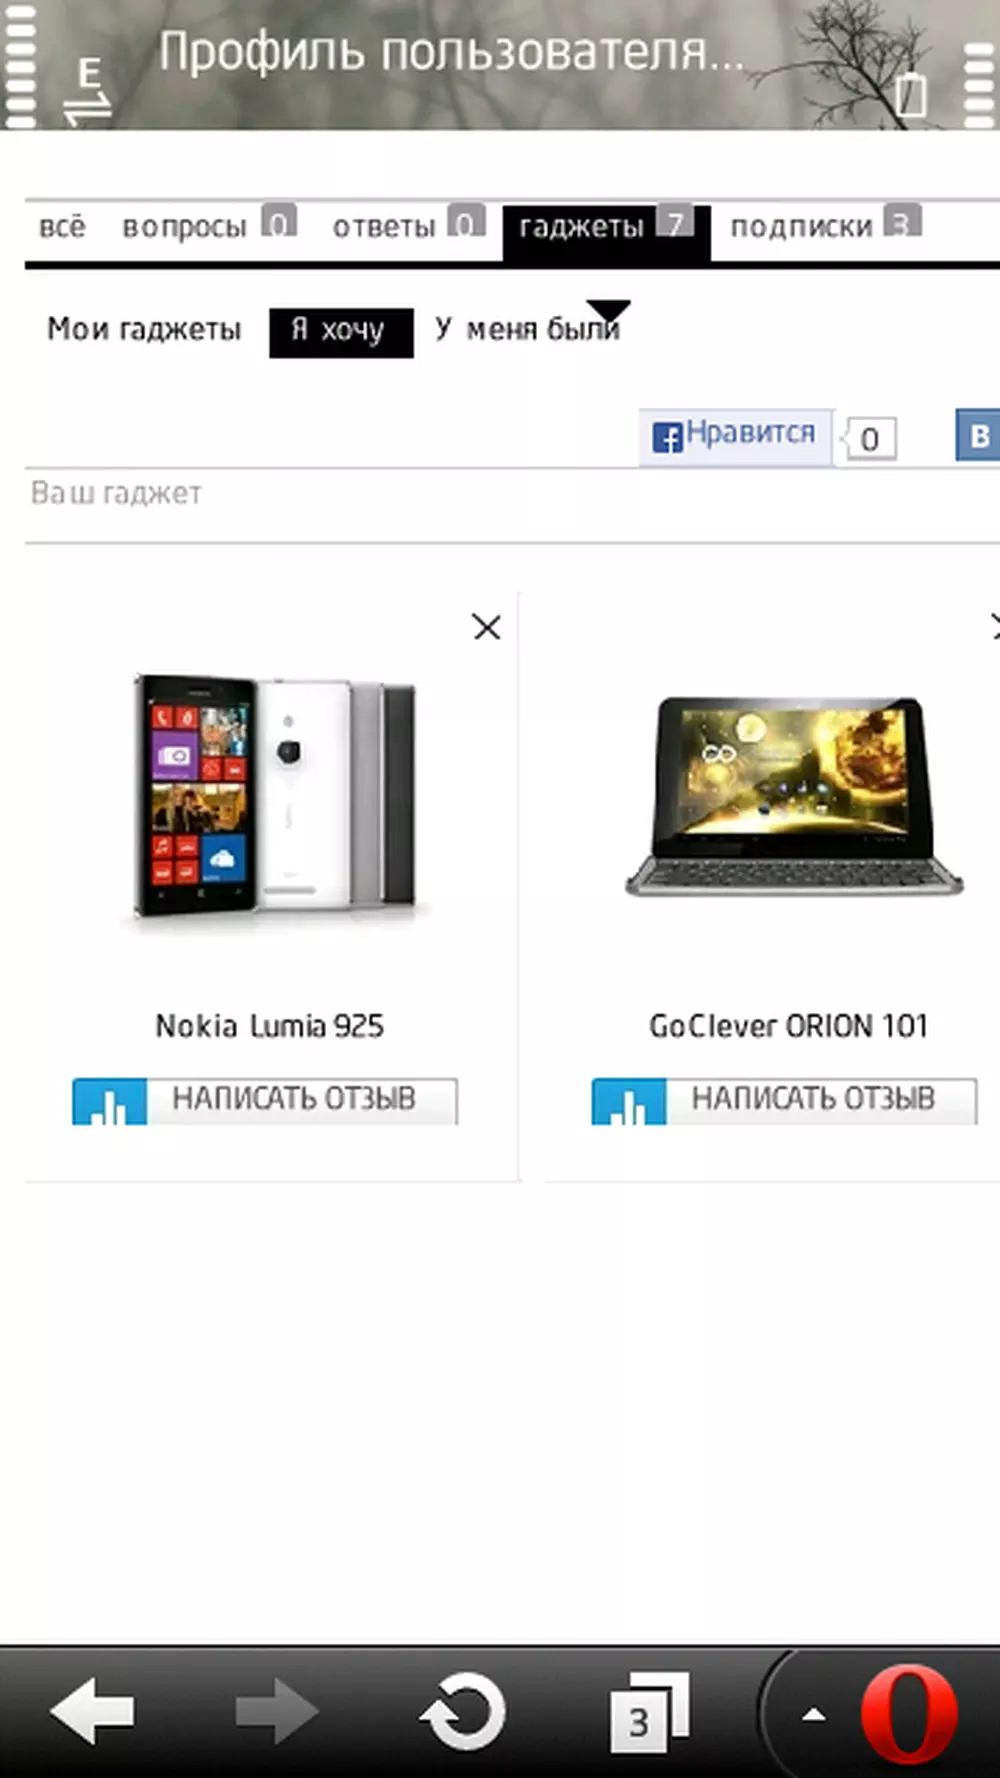Click the Ваш гаджет input field
This screenshot has height=1778, width=1000.
pos(512,494)
